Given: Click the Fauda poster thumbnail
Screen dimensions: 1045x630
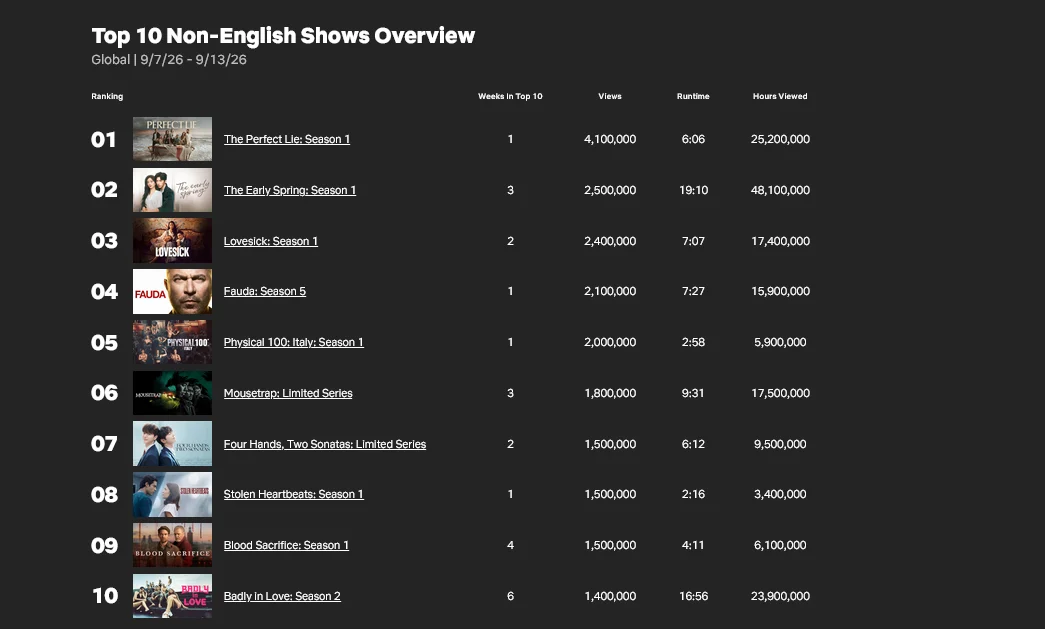Looking at the screenshot, I should coord(173,291).
